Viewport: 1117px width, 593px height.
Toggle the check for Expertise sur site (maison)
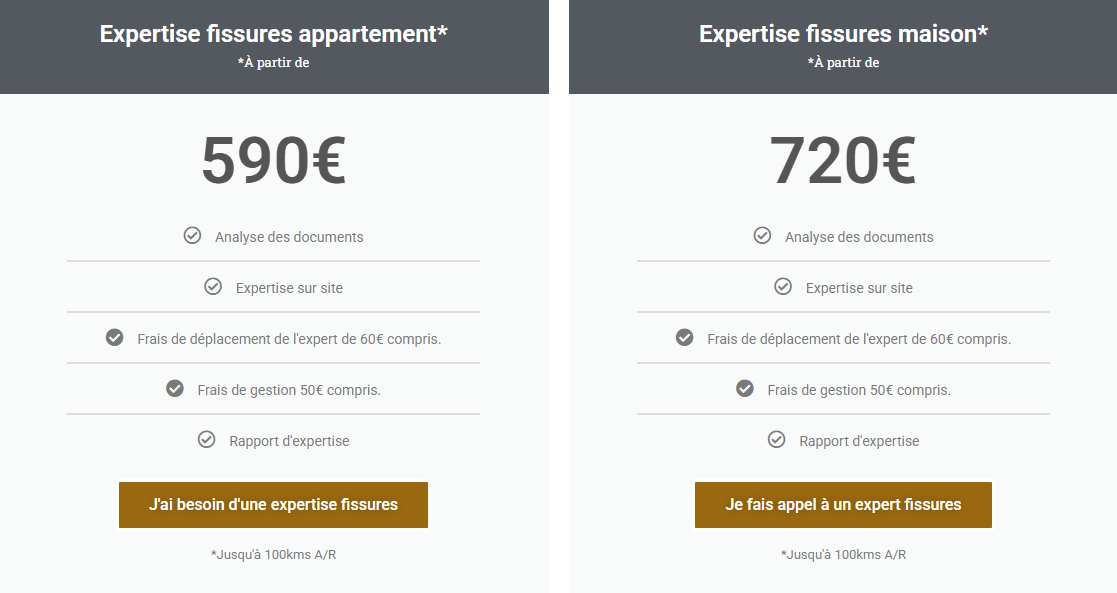783,286
